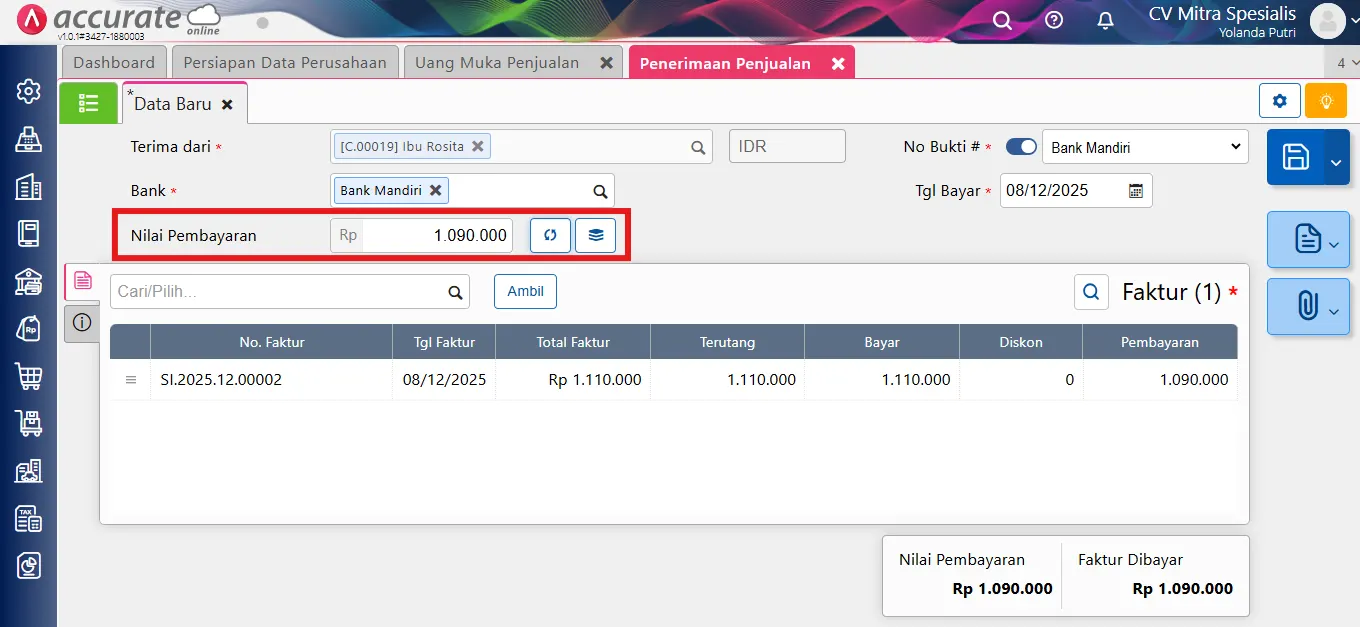Click the Ambil button
Screen dimensions: 1360x627
pos(525,291)
